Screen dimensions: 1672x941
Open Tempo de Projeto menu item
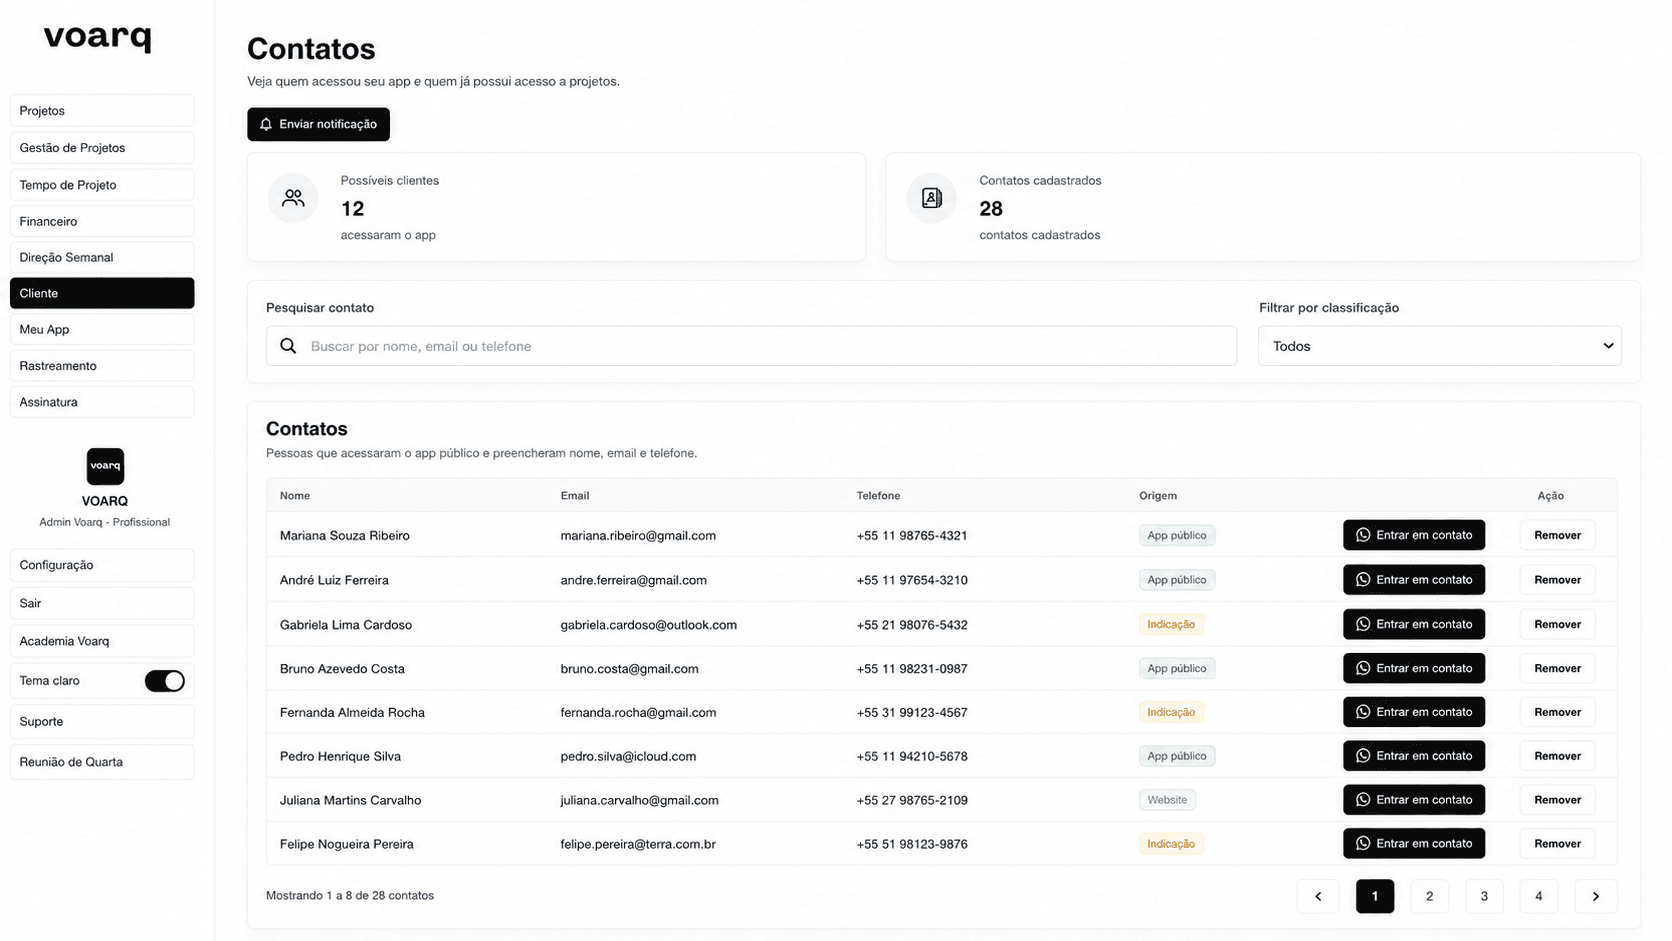pos(102,185)
